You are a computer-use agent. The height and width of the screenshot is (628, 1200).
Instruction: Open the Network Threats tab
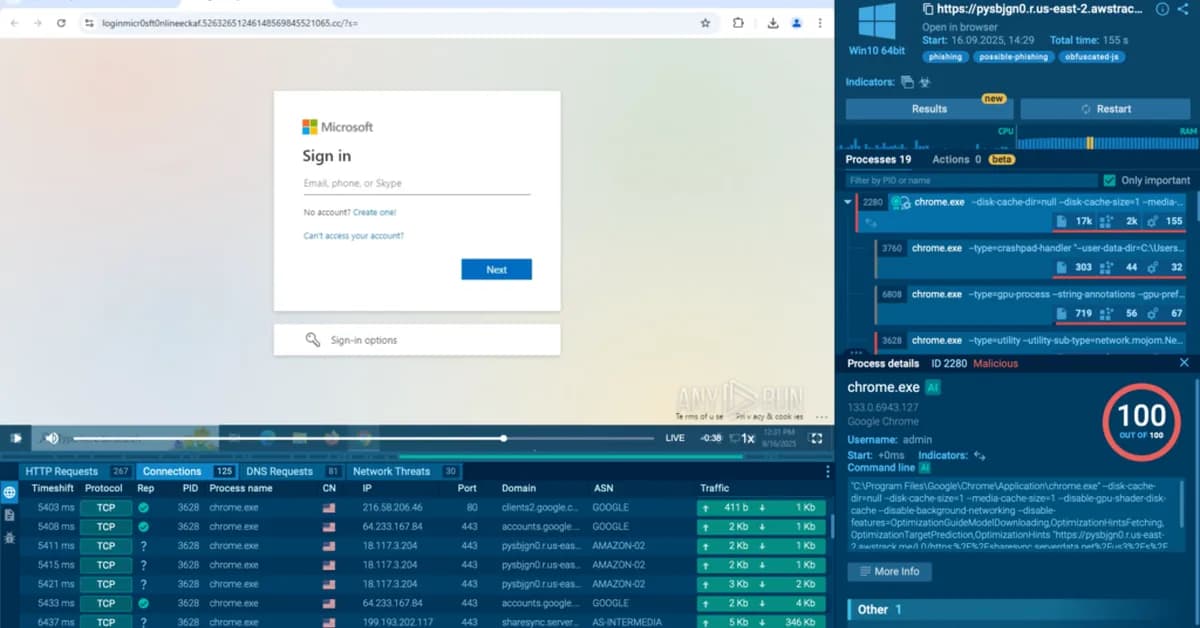click(x=404, y=471)
